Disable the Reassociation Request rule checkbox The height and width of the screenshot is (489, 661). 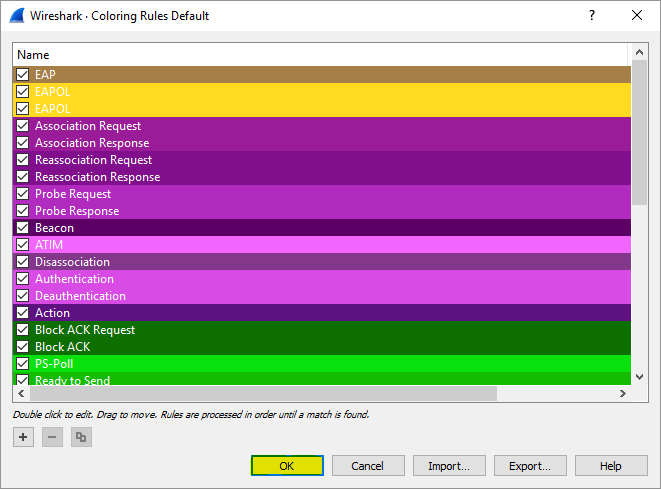[x=23, y=160]
